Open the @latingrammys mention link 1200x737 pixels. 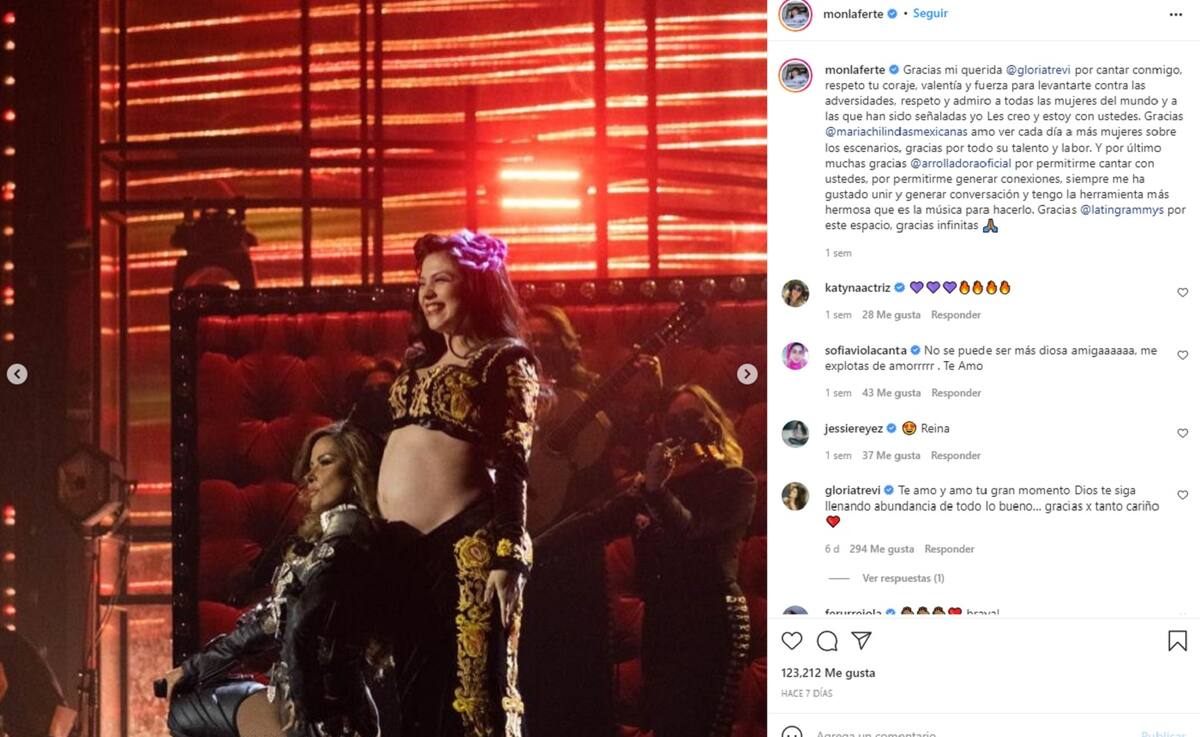coord(1122,210)
